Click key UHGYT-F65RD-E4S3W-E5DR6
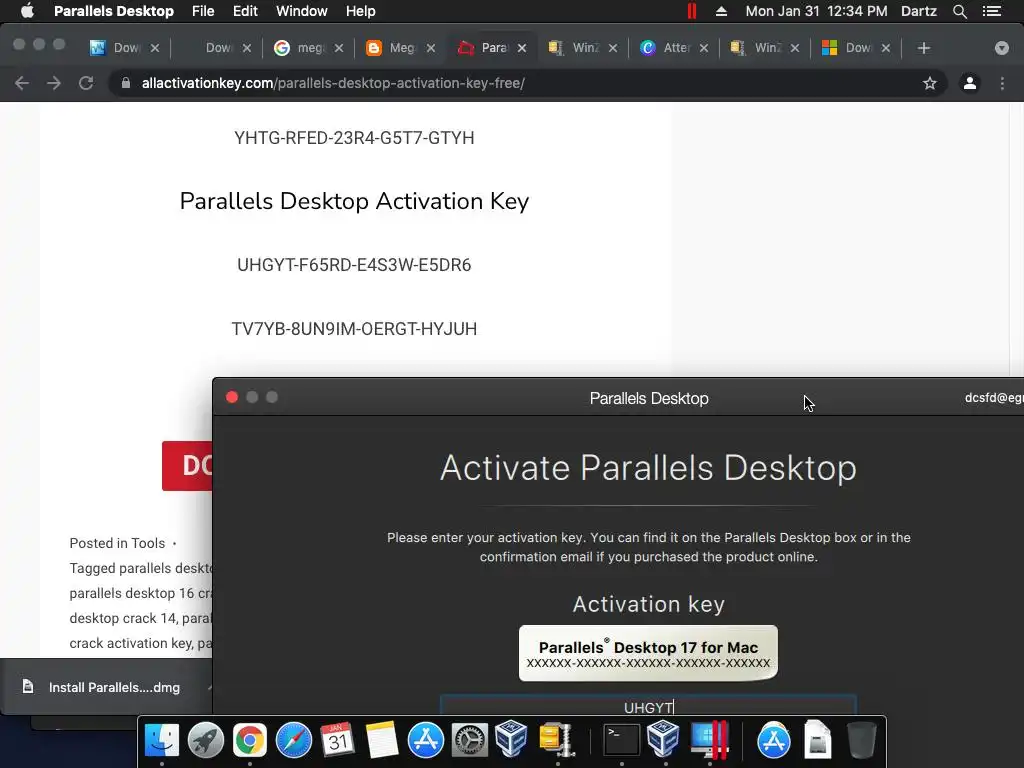This screenshot has width=1024, height=768. pyautogui.click(x=354, y=265)
